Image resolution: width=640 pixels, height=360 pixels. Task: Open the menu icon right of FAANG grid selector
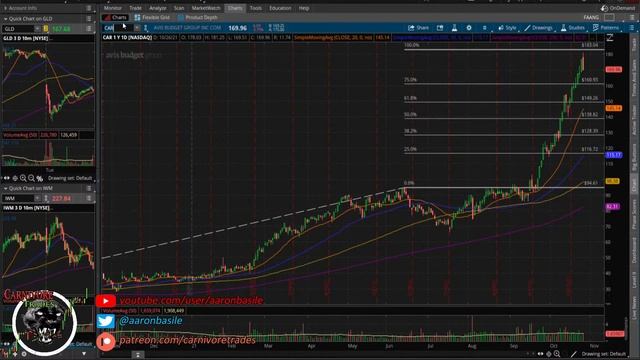[631, 18]
